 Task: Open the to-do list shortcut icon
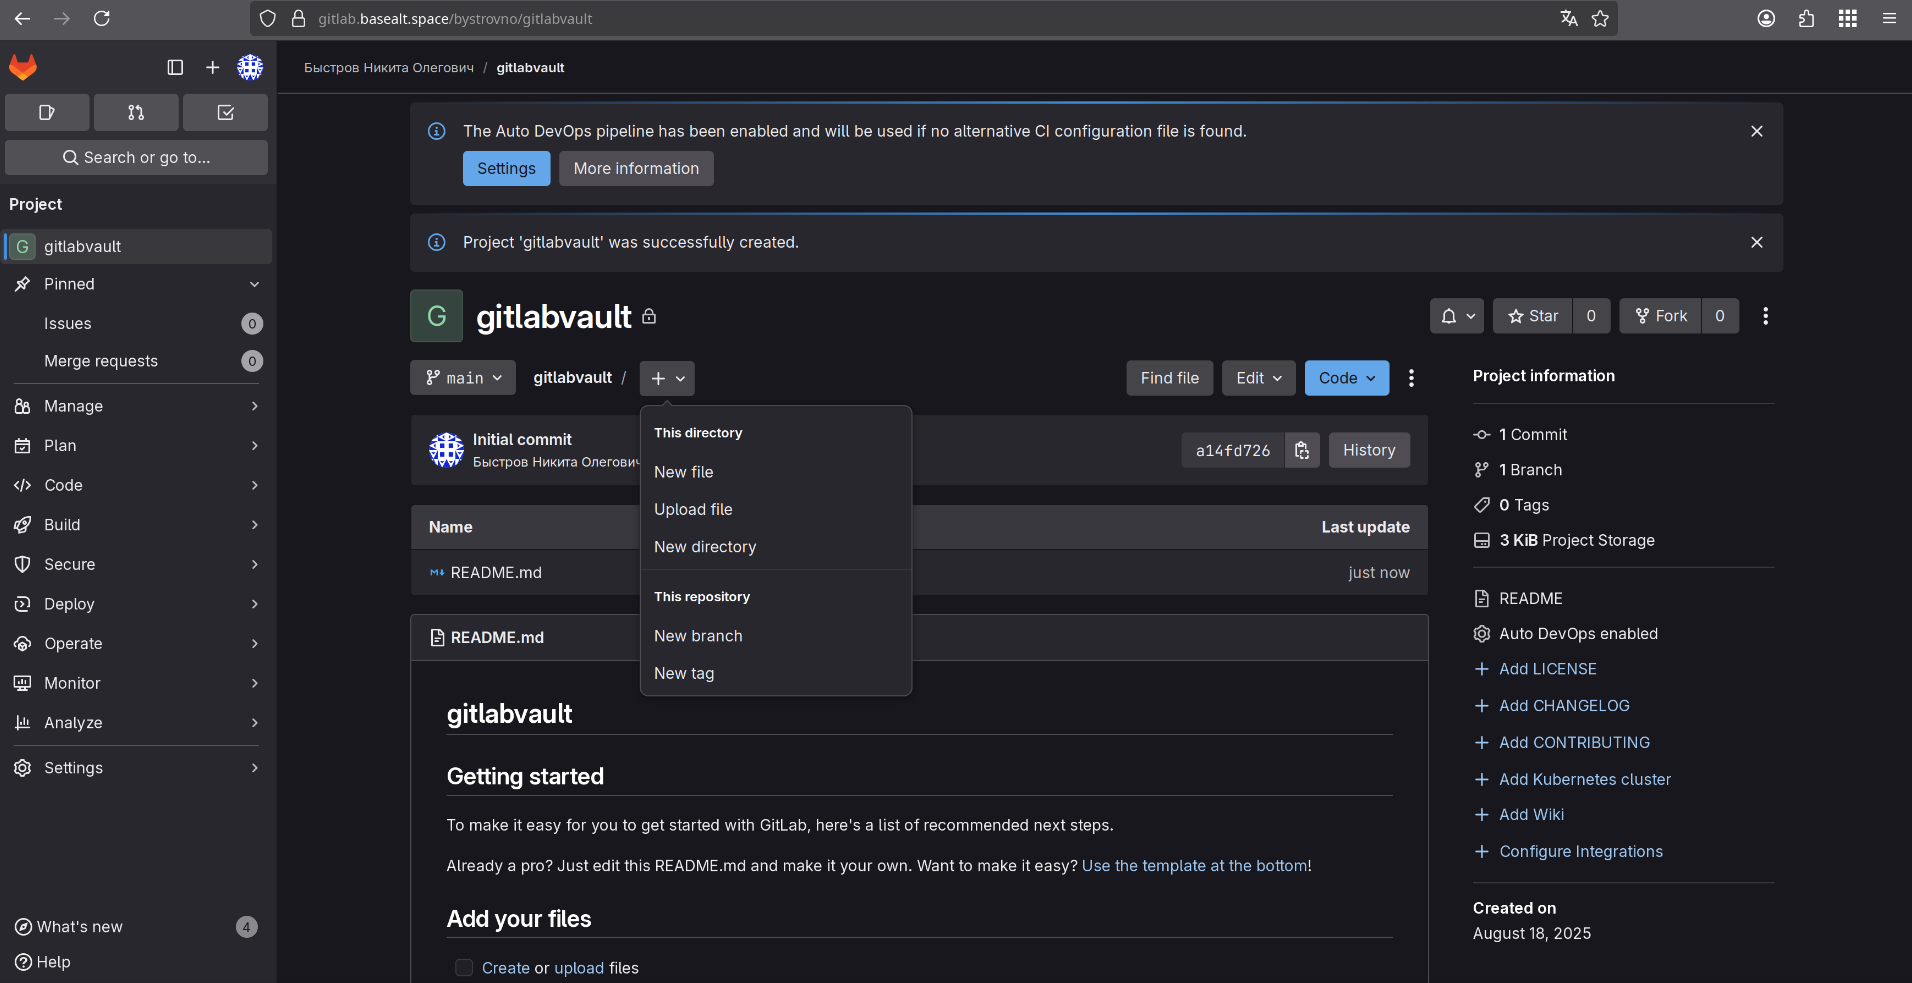pos(226,113)
